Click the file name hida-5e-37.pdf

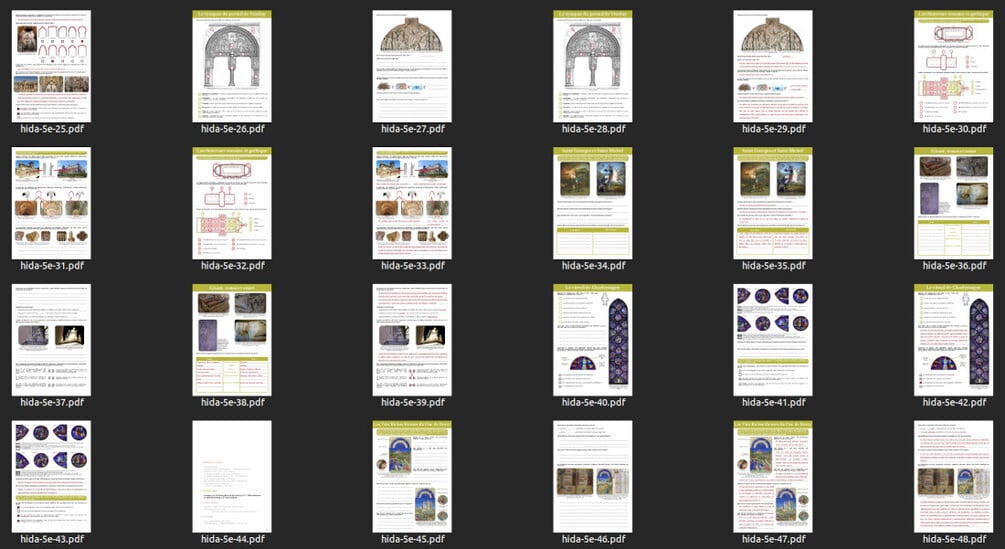click(52, 402)
